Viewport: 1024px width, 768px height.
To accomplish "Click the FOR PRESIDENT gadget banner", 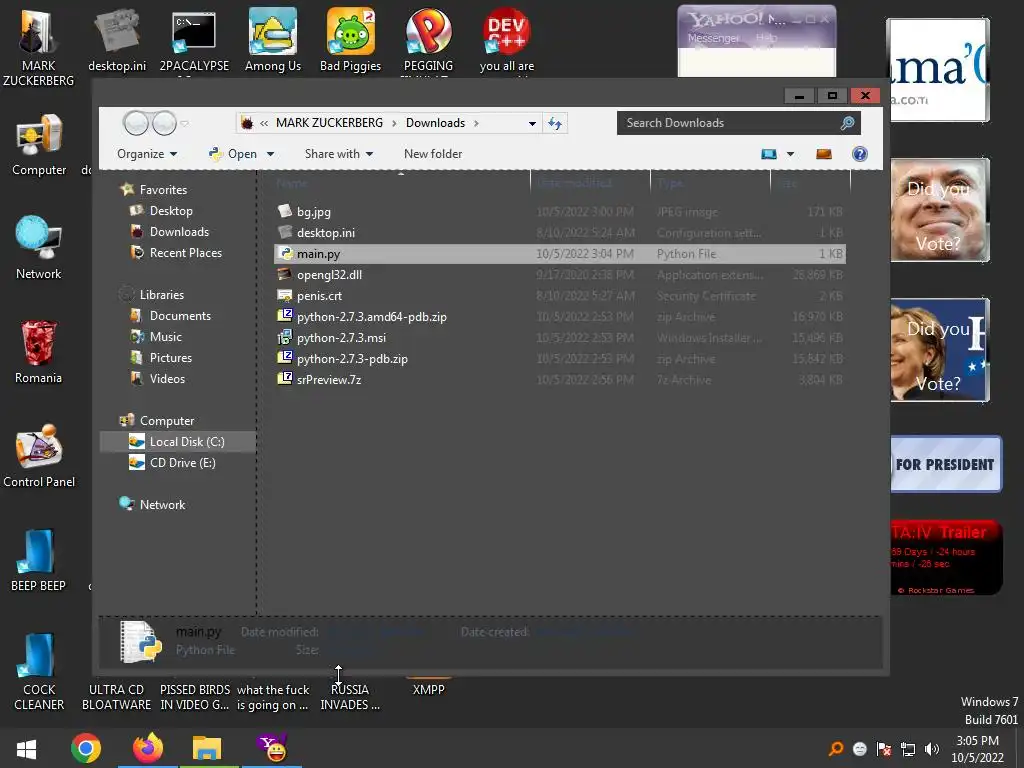I will 945,464.
